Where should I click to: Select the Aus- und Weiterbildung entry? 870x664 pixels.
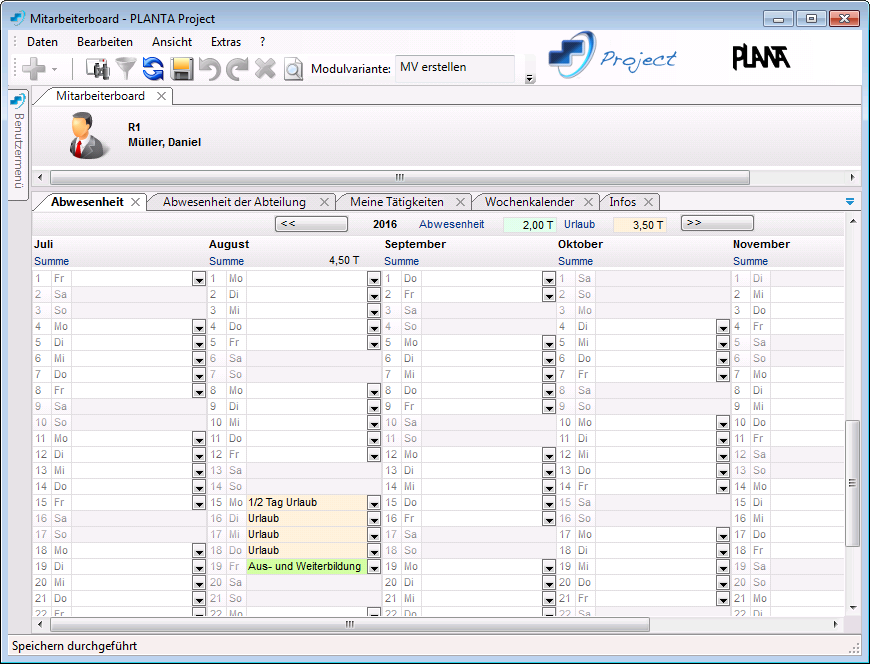click(x=306, y=566)
